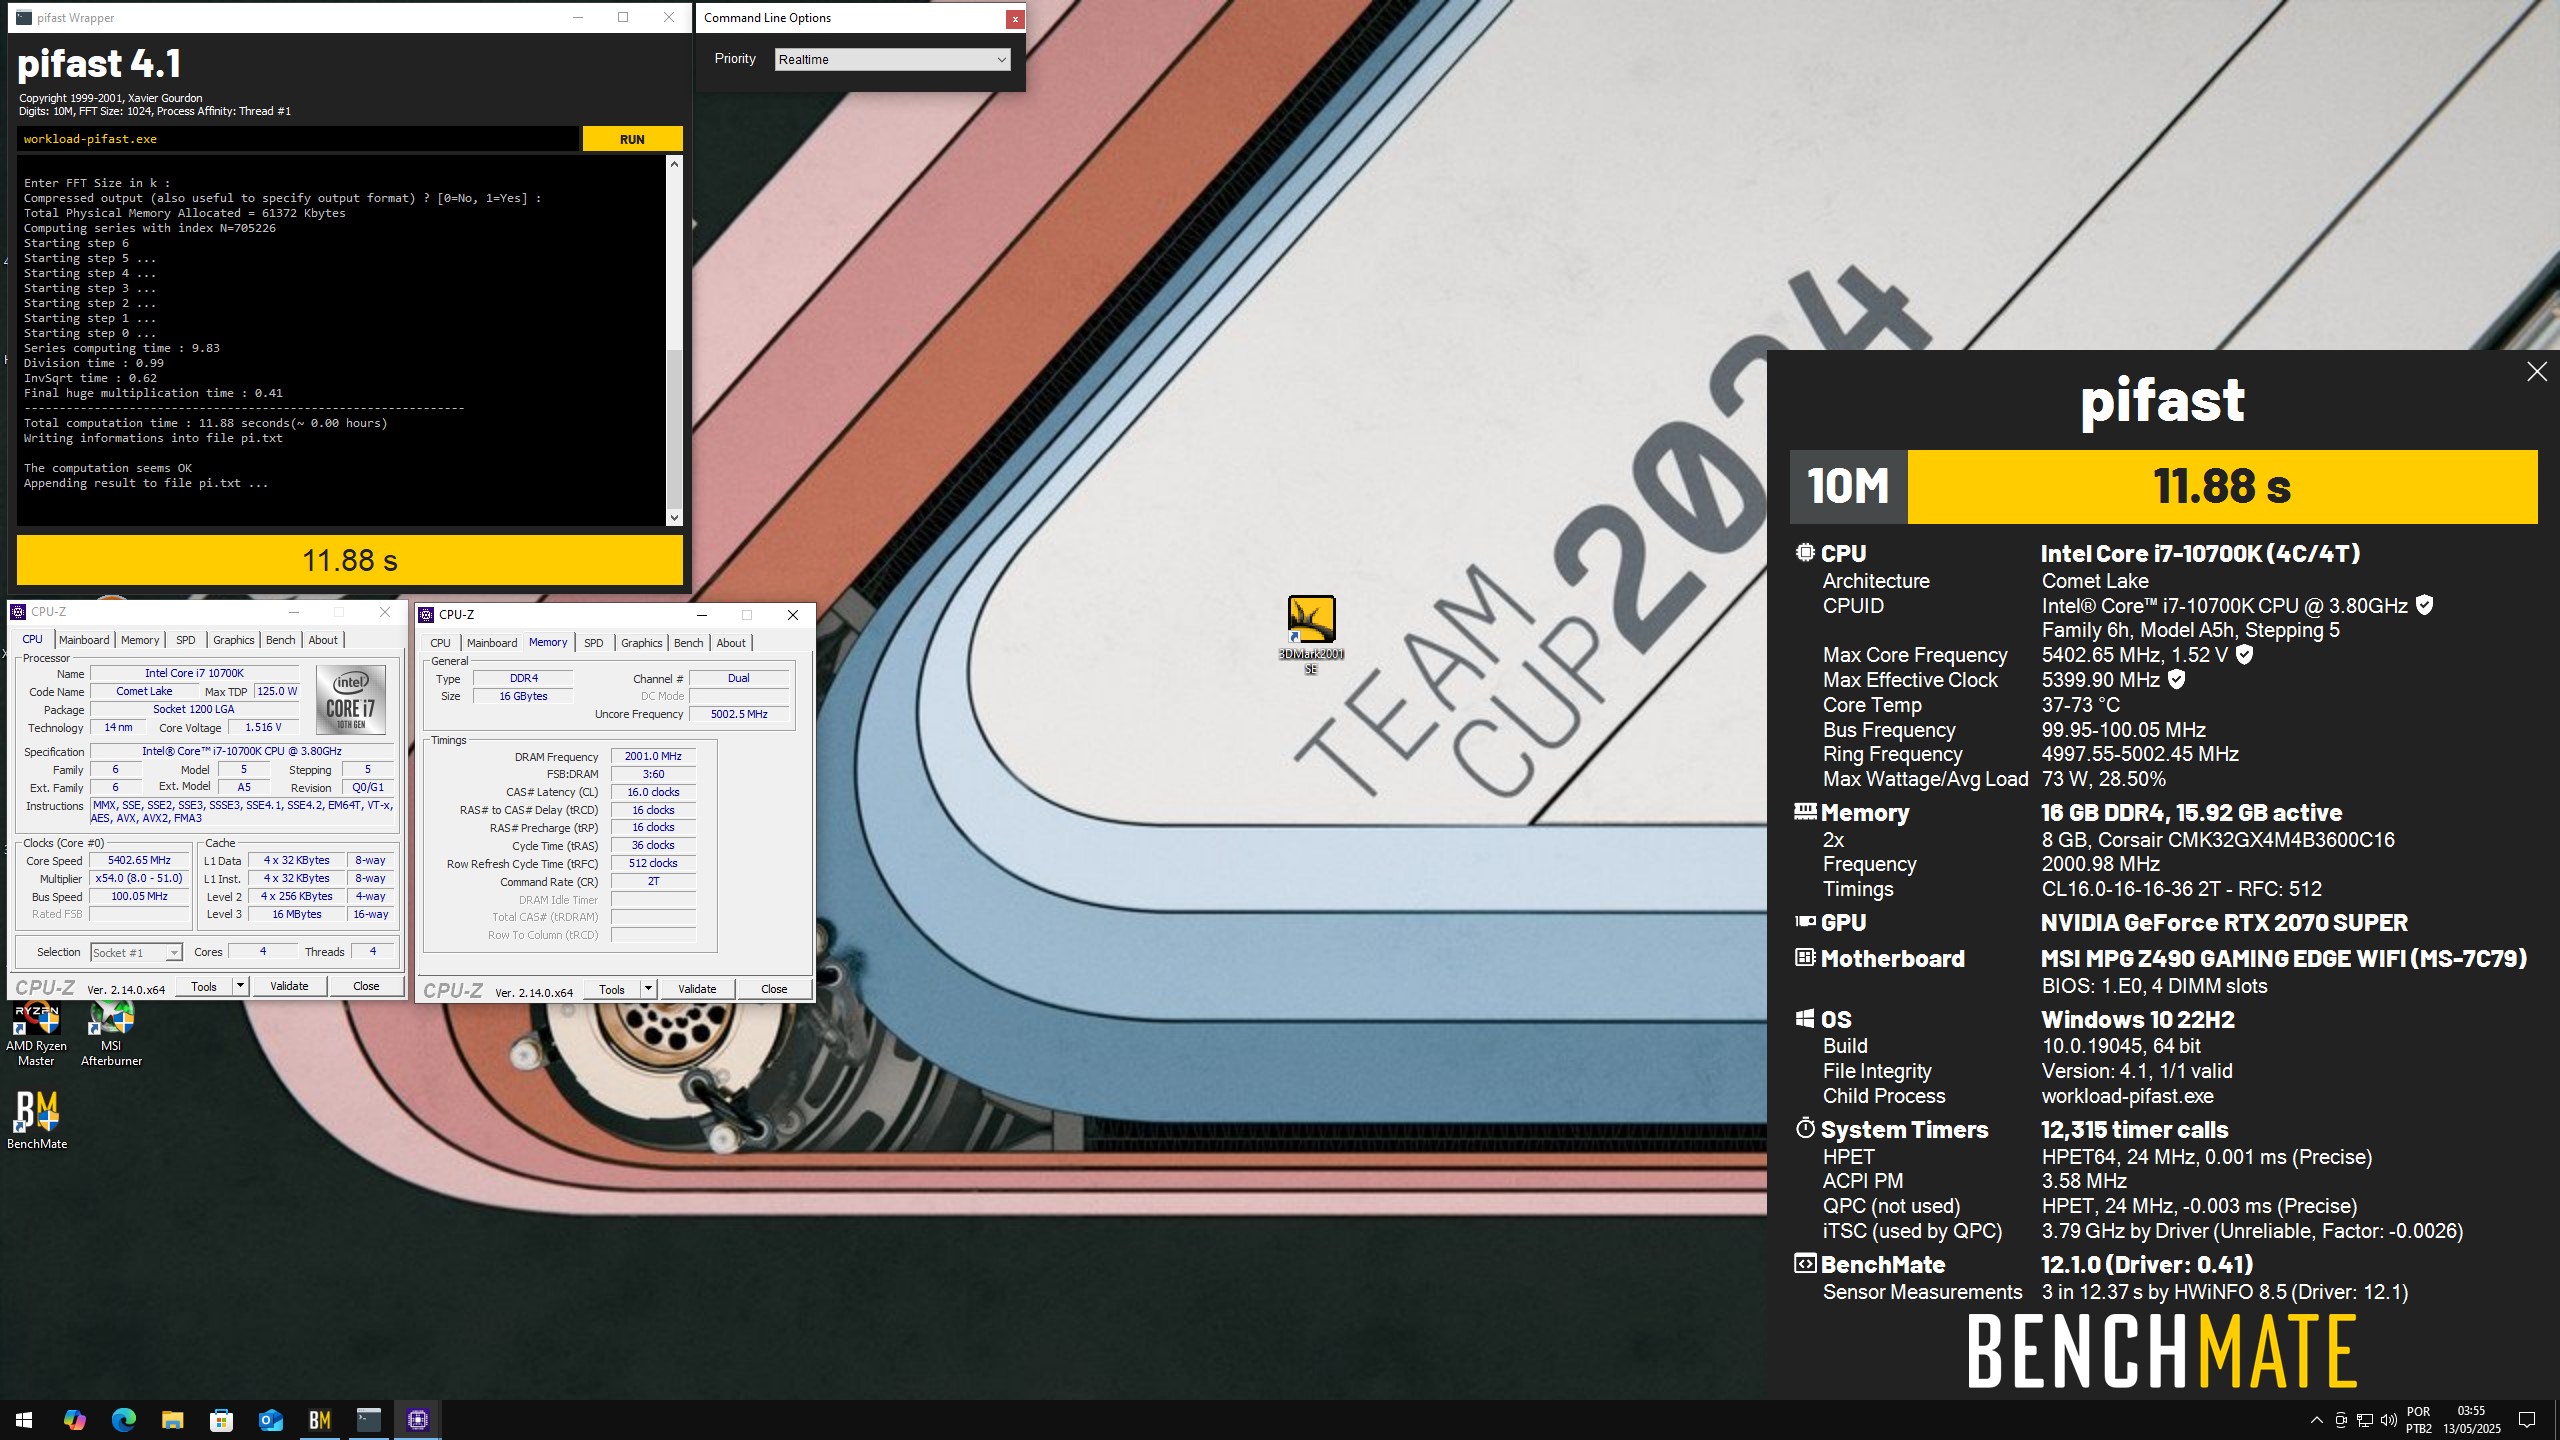Click the shield icon beside Max Effective Clock
This screenshot has width=2560, height=1440.
(2177, 680)
